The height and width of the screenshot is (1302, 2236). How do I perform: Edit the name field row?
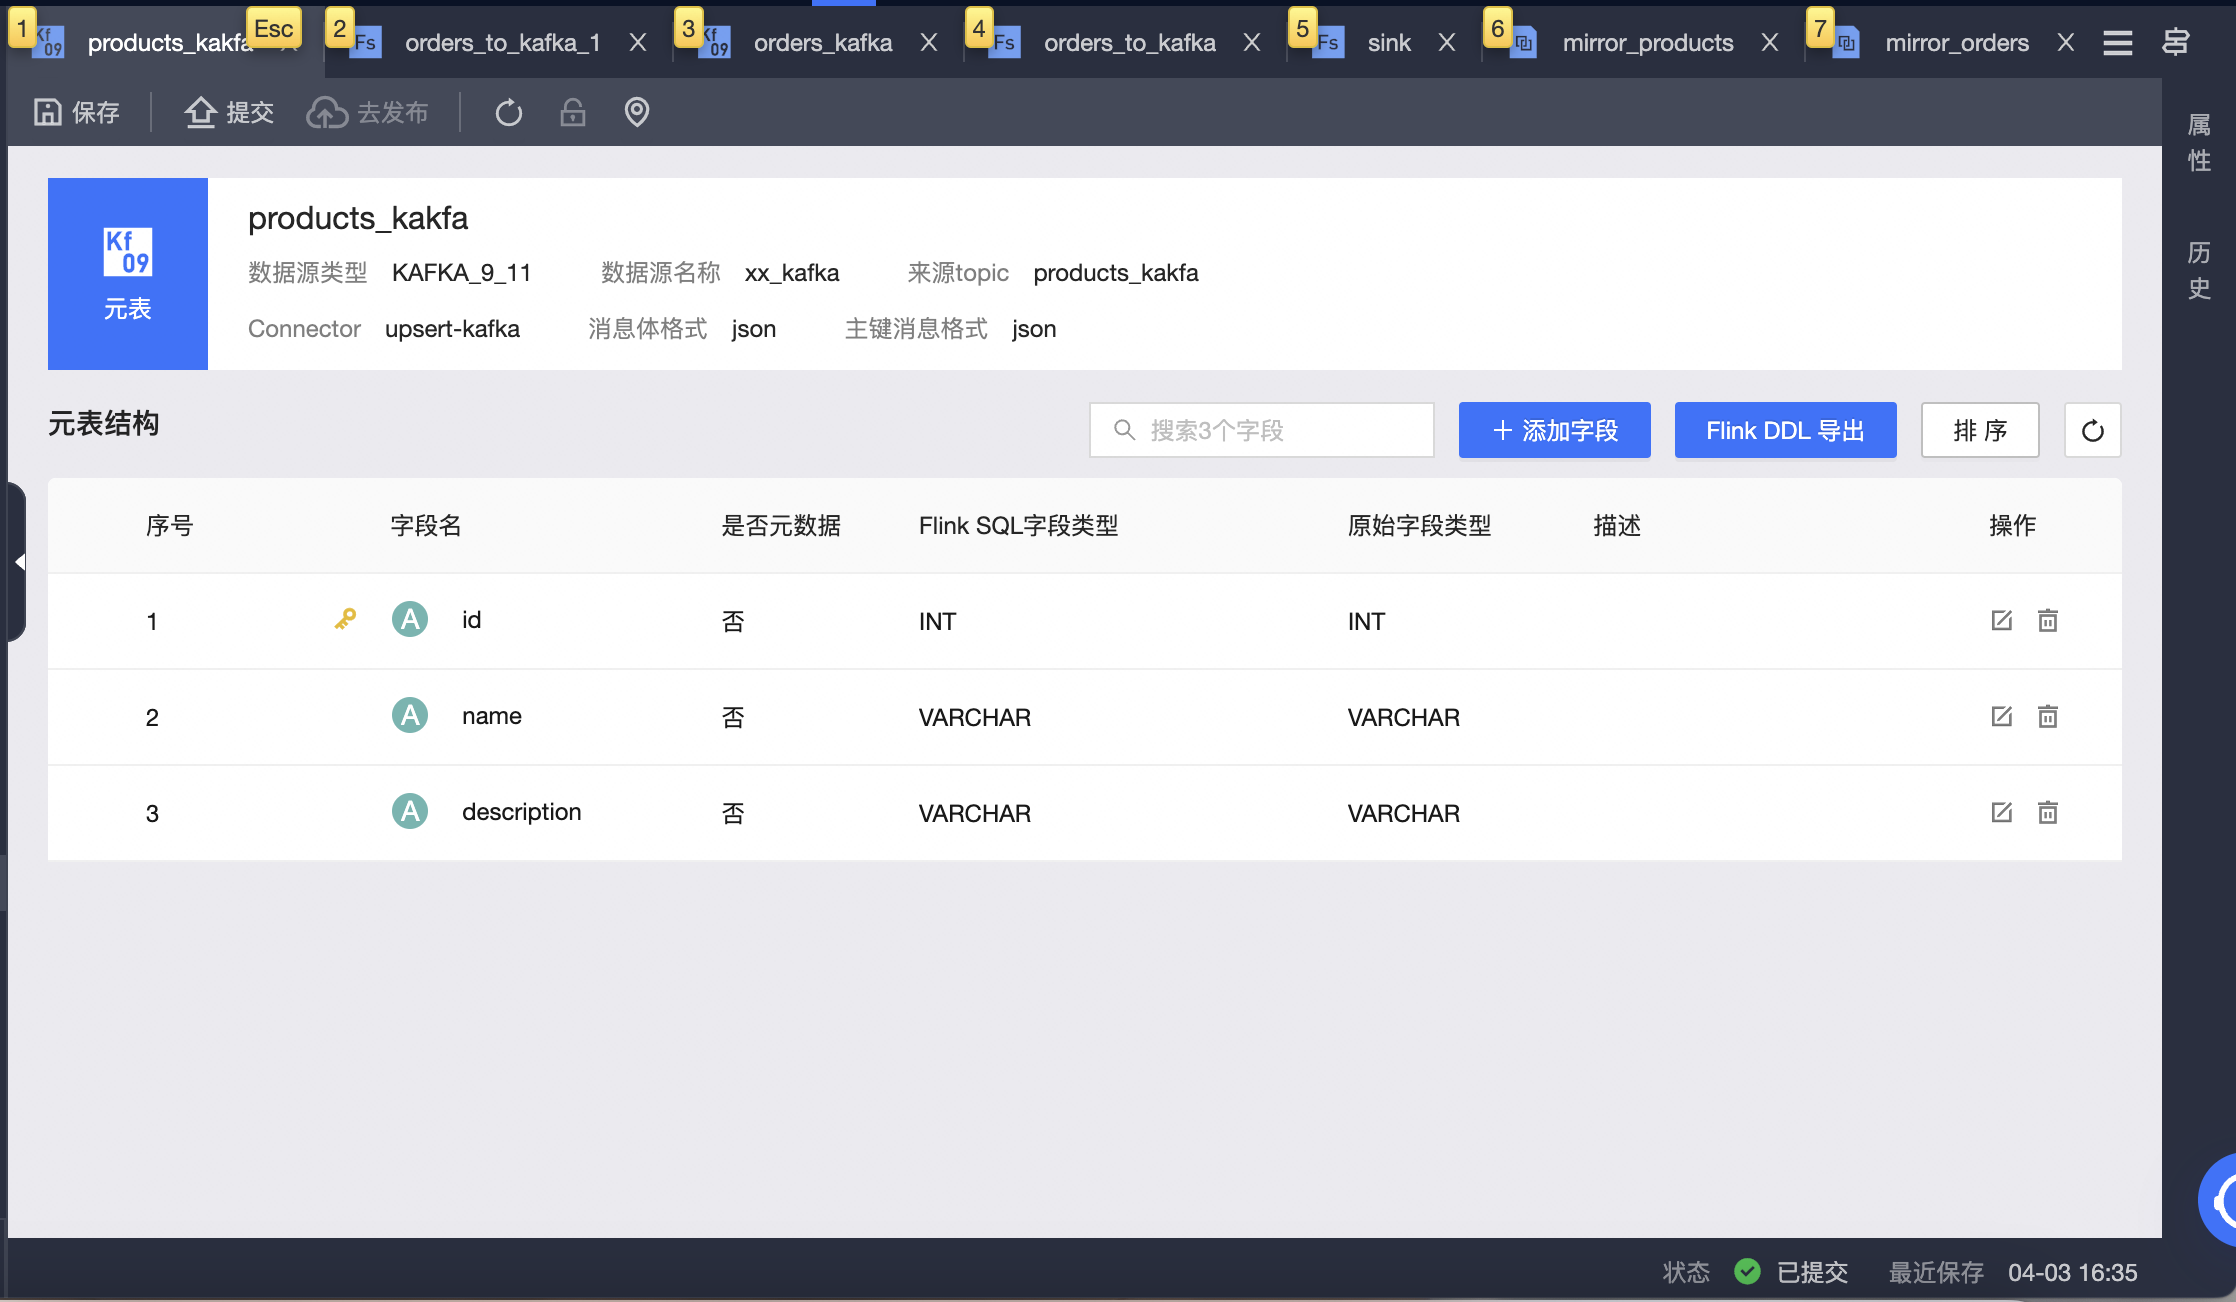[x=2001, y=716]
